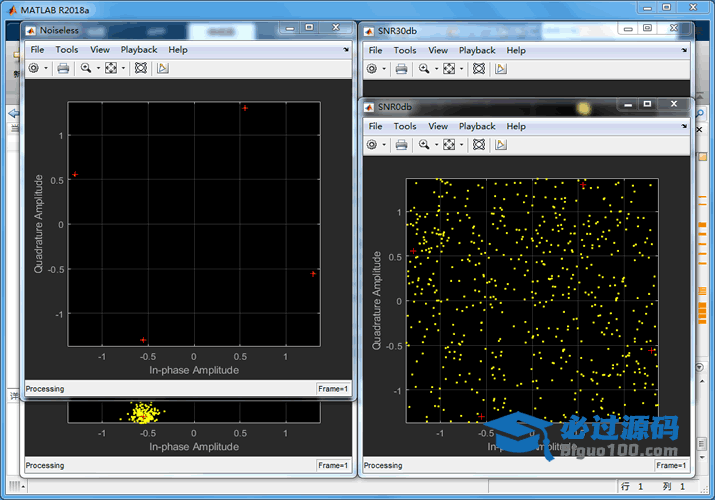
Task: Toggle reference constellation in Noiseless window
Action: pos(140,68)
